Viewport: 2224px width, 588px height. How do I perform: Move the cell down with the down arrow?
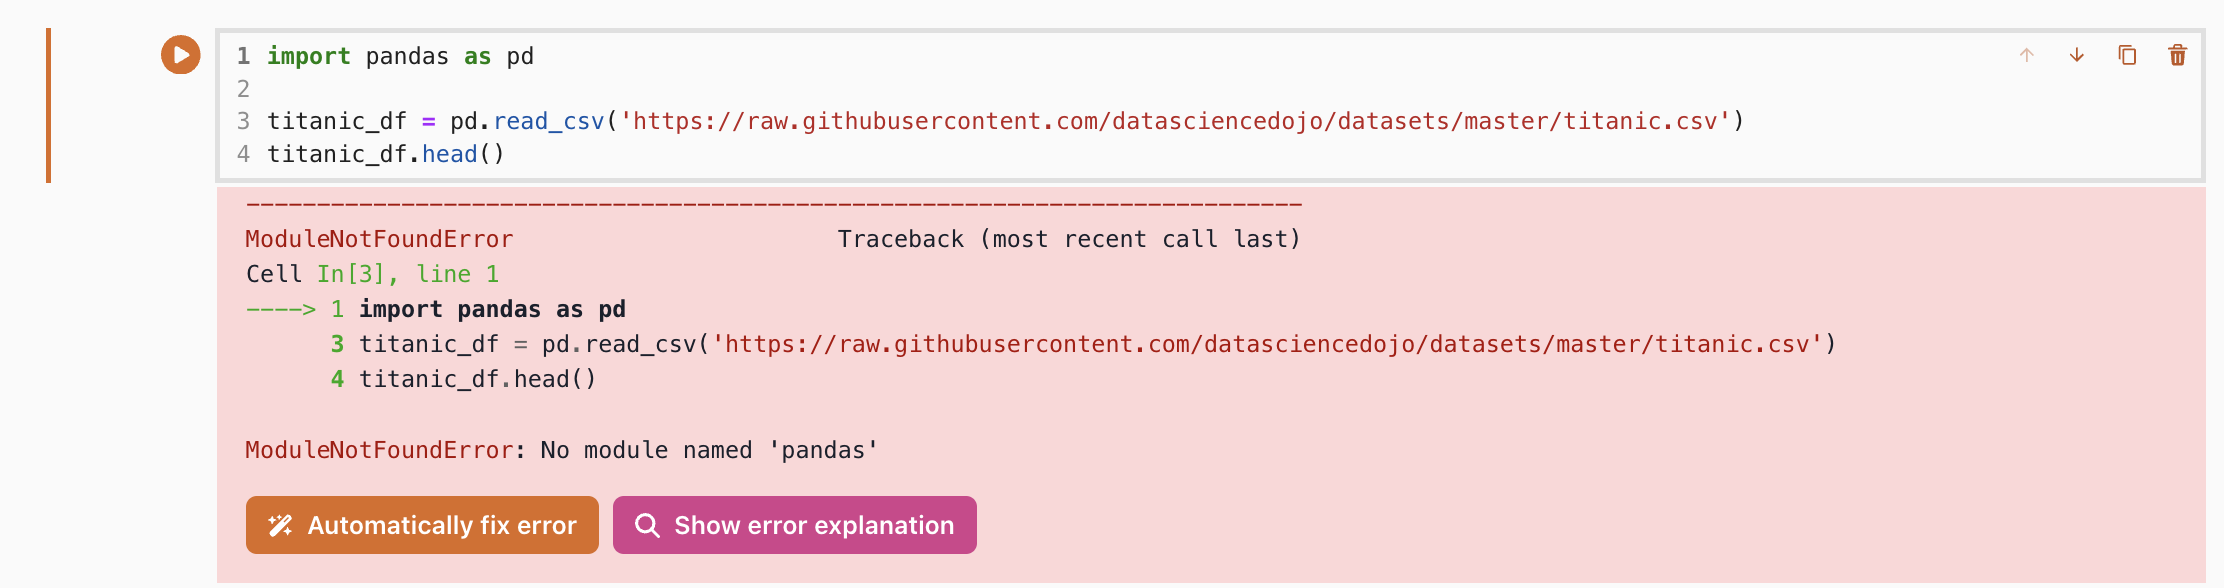pyautogui.click(x=2077, y=55)
